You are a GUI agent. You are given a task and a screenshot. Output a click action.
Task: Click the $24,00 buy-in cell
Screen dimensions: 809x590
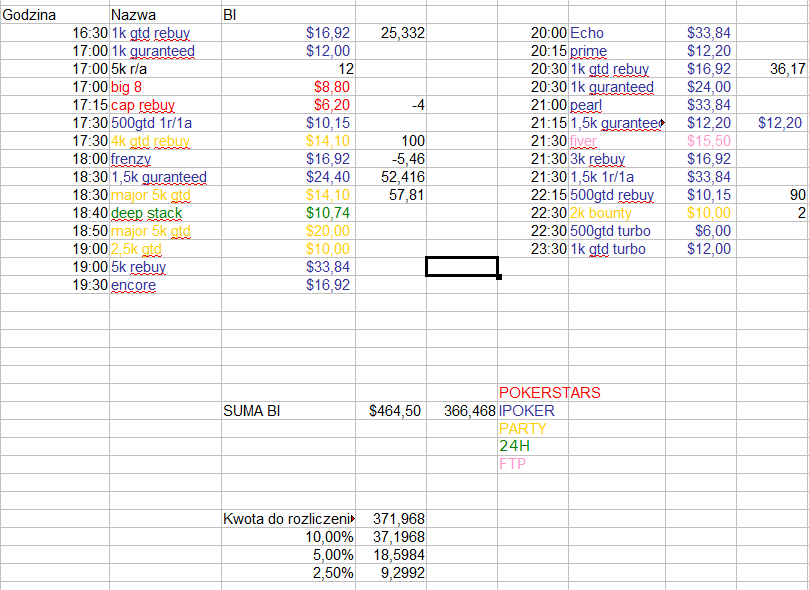click(701, 87)
